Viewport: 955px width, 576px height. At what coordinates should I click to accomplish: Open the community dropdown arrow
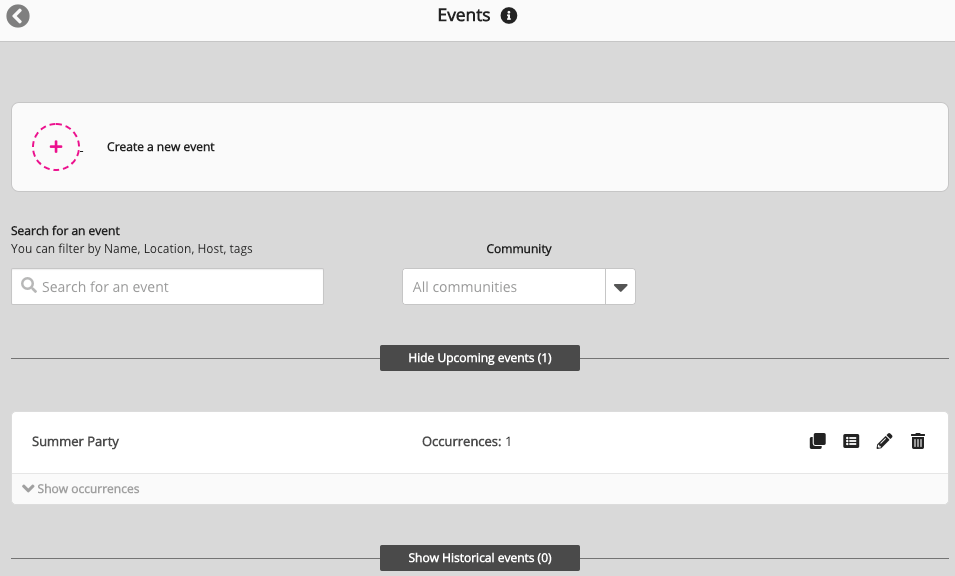pyautogui.click(x=620, y=287)
